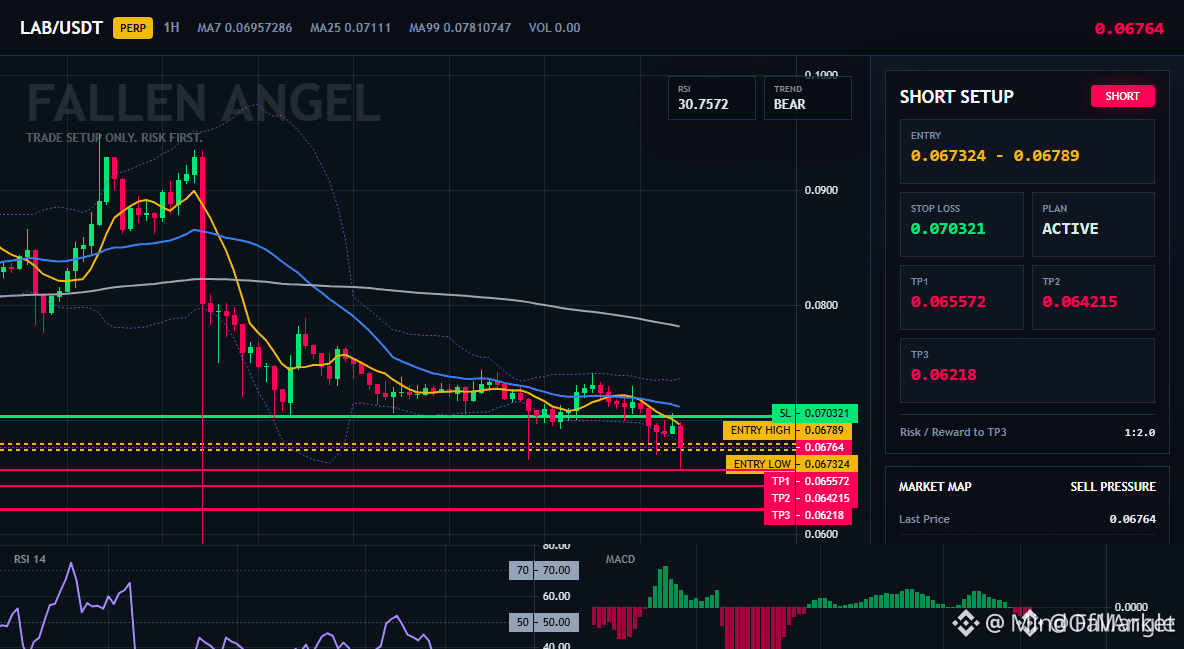The height and width of the screenshot is (649, 1184).
Task: Click the Last Price row label
Action: tap(924, 519)
